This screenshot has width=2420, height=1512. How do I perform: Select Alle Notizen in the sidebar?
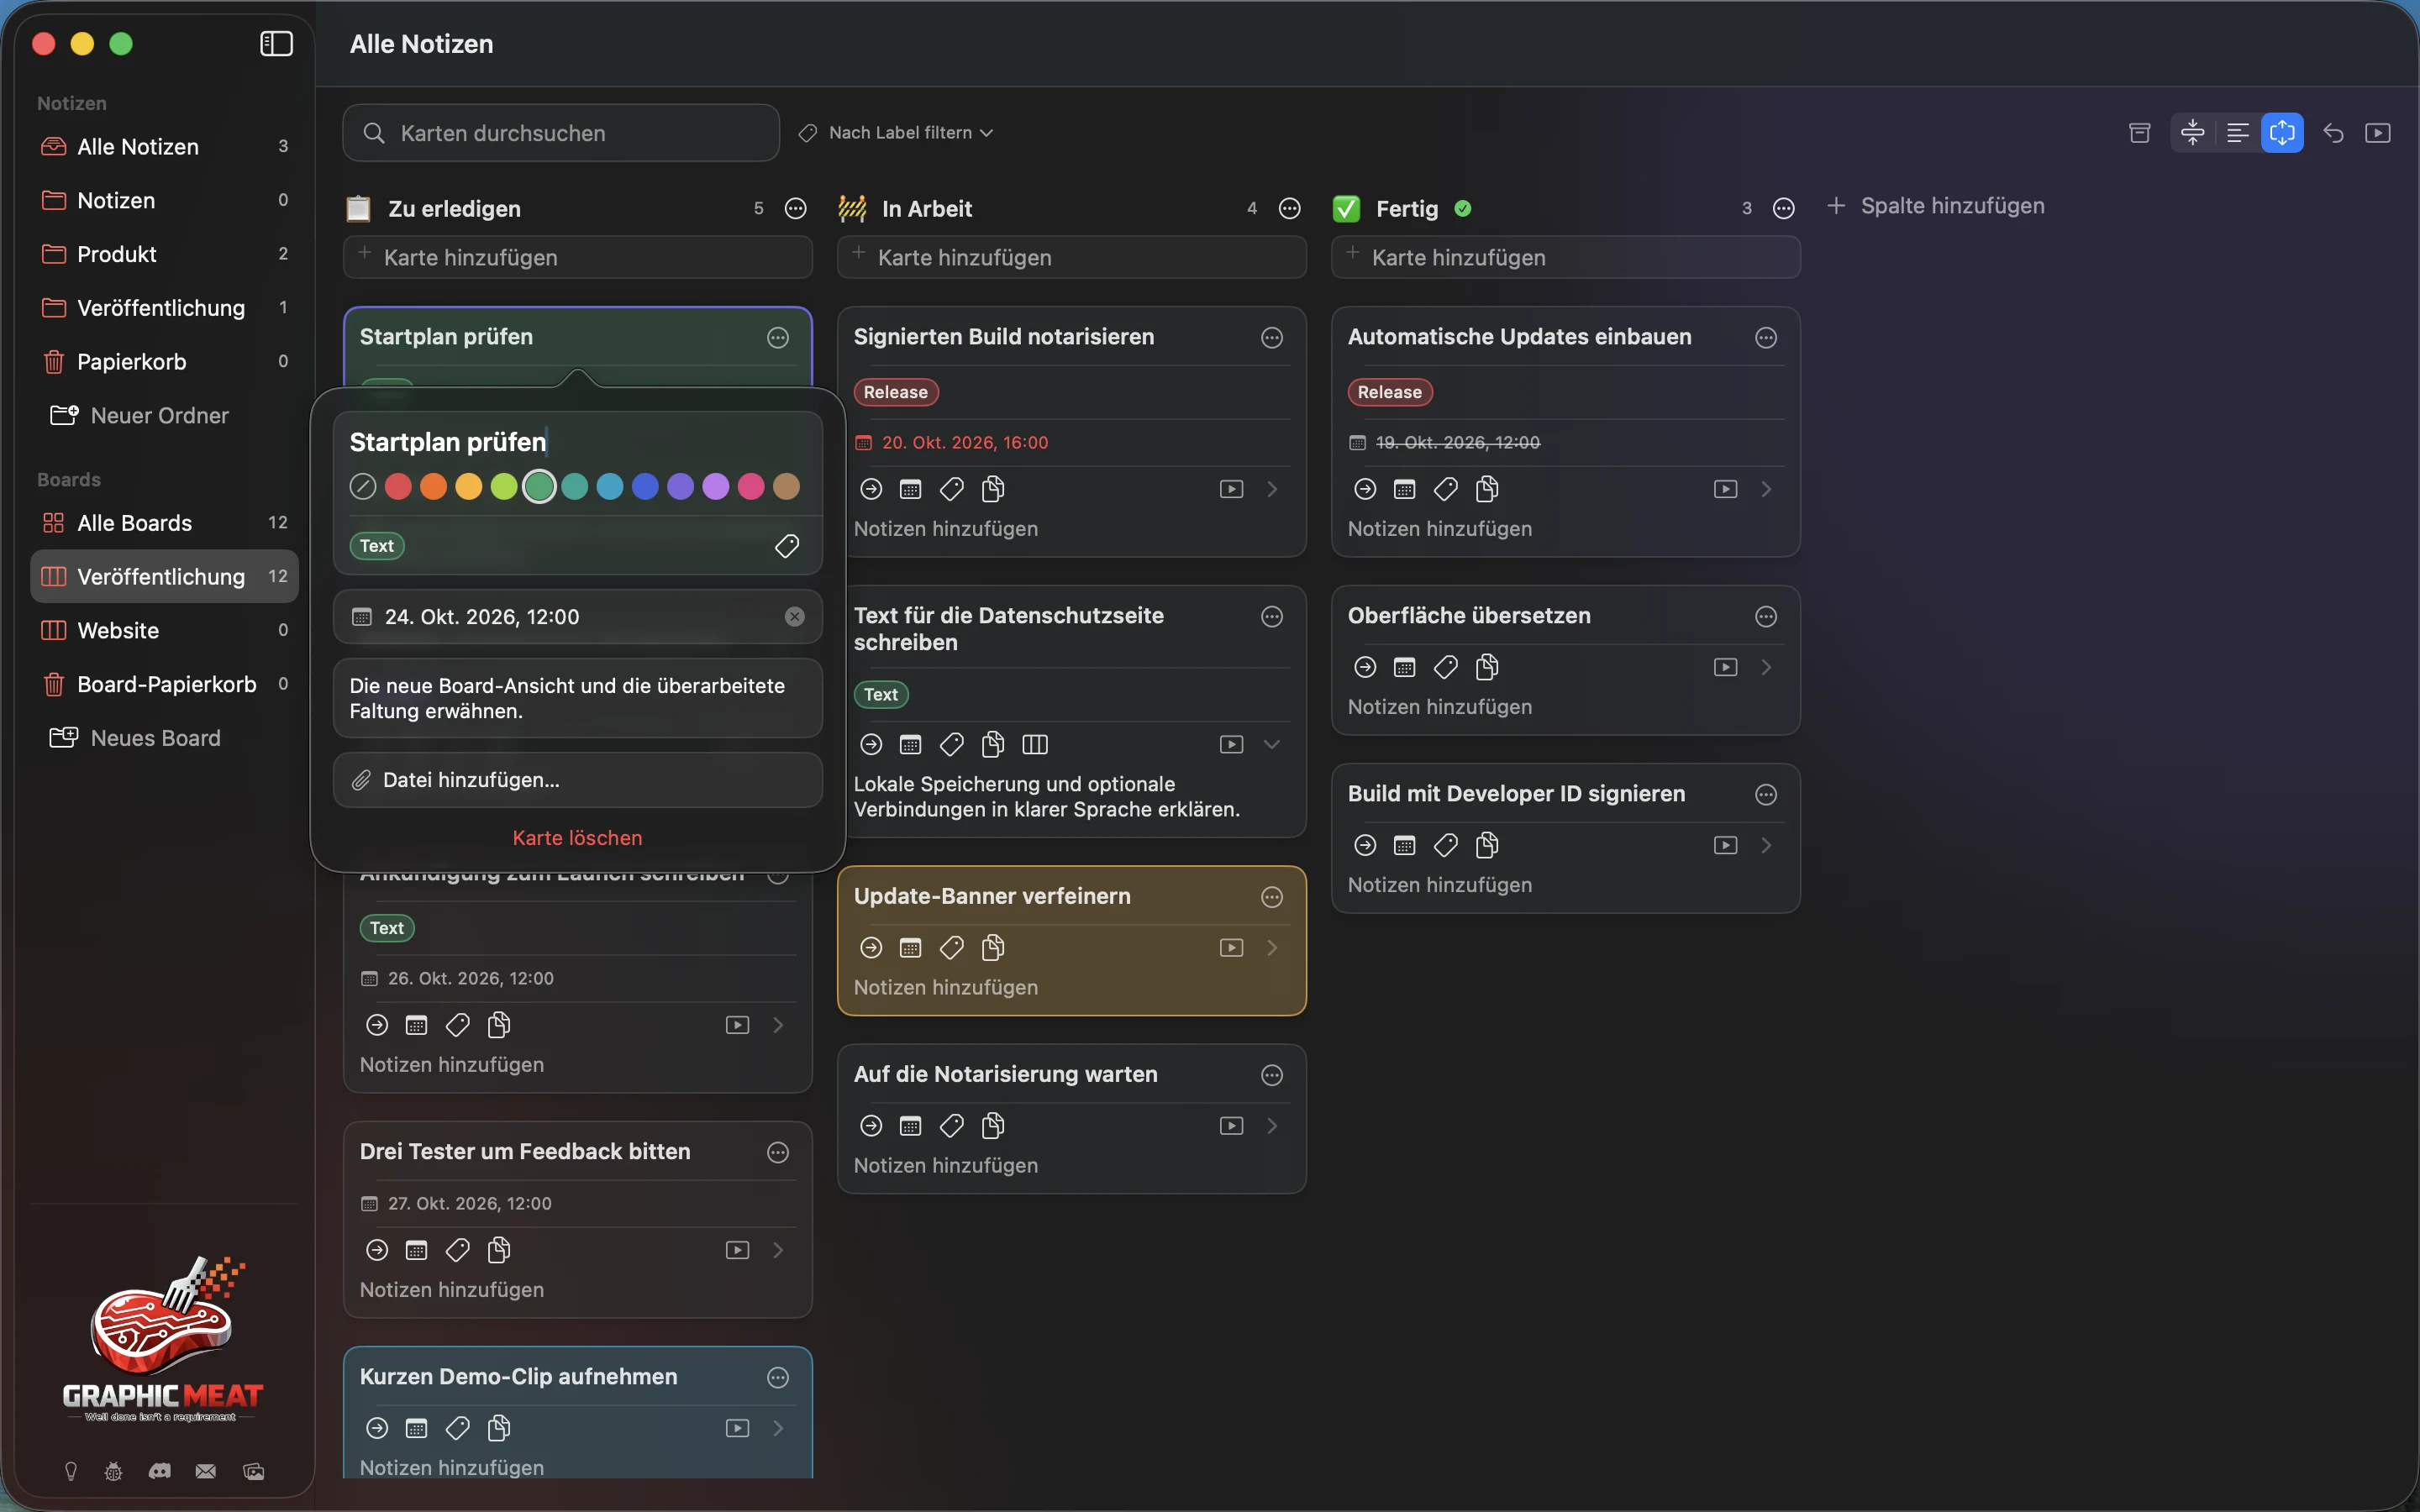pos(165,147)
